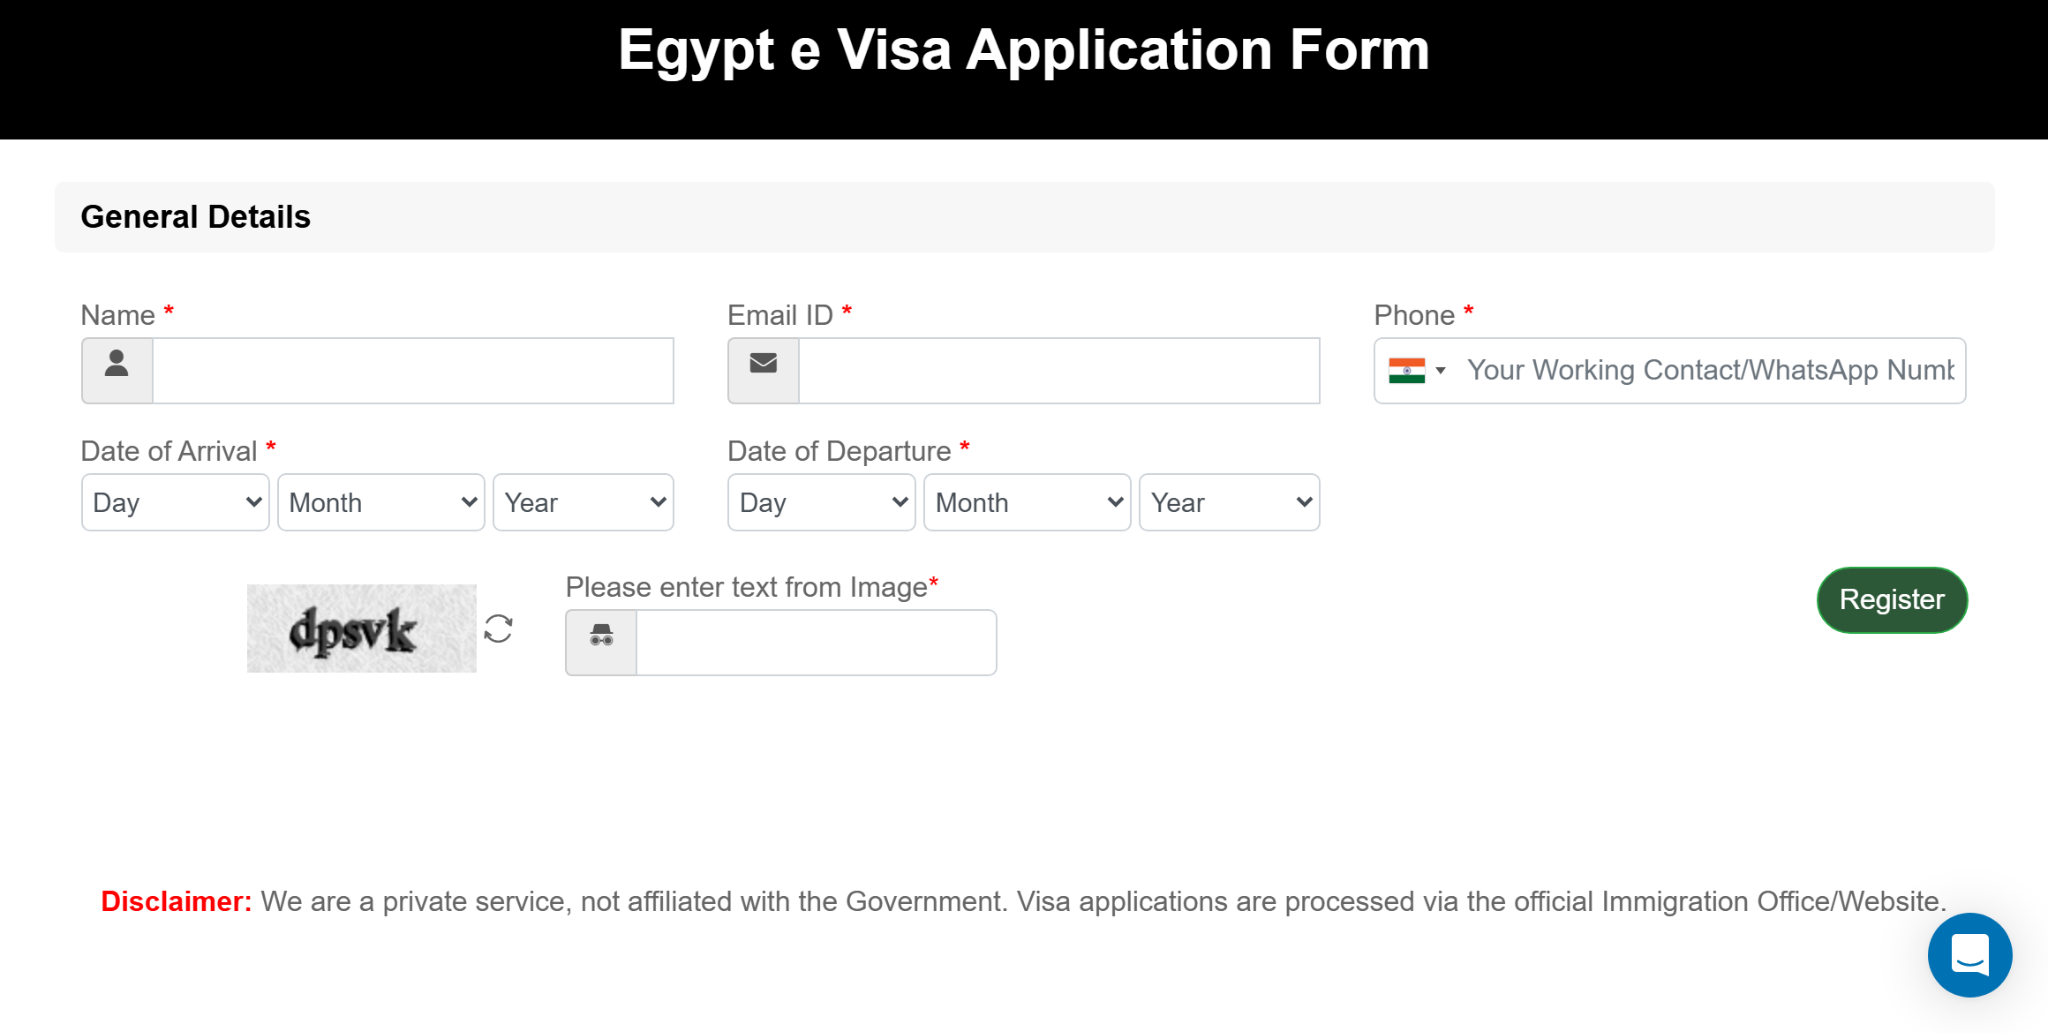Click the India flag country selector

pos(1407,371)
